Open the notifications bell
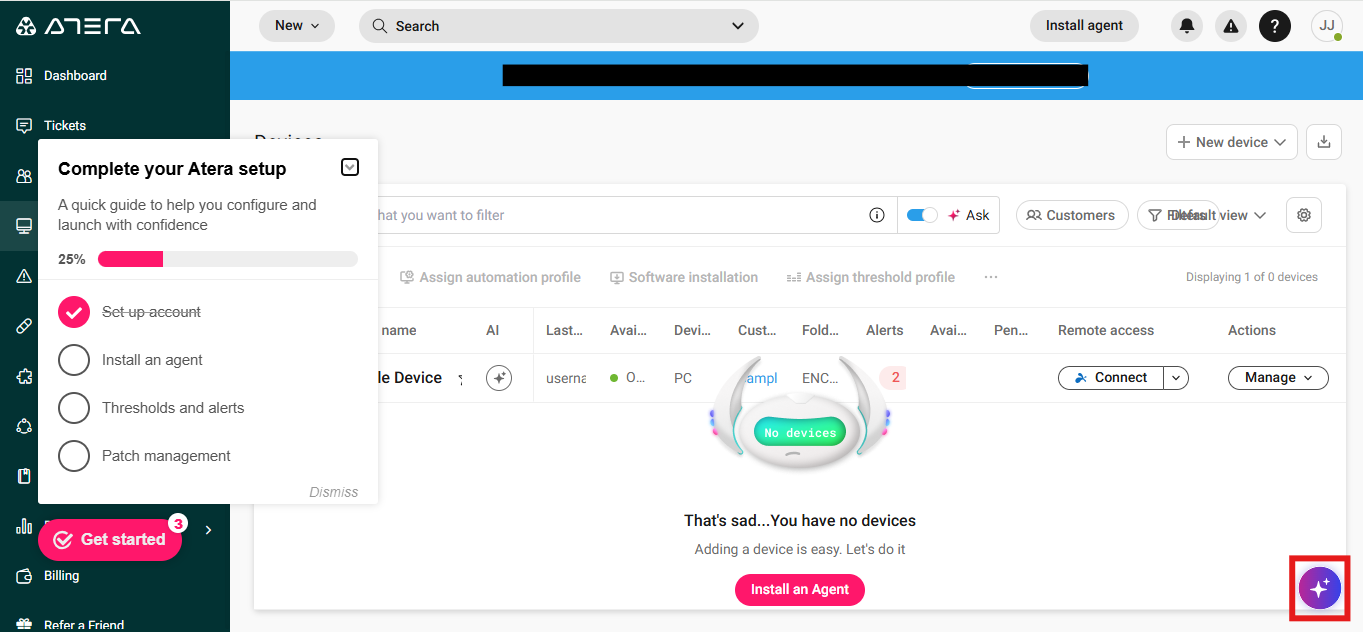This screenshot has height=632, width=1363. 1187,26
